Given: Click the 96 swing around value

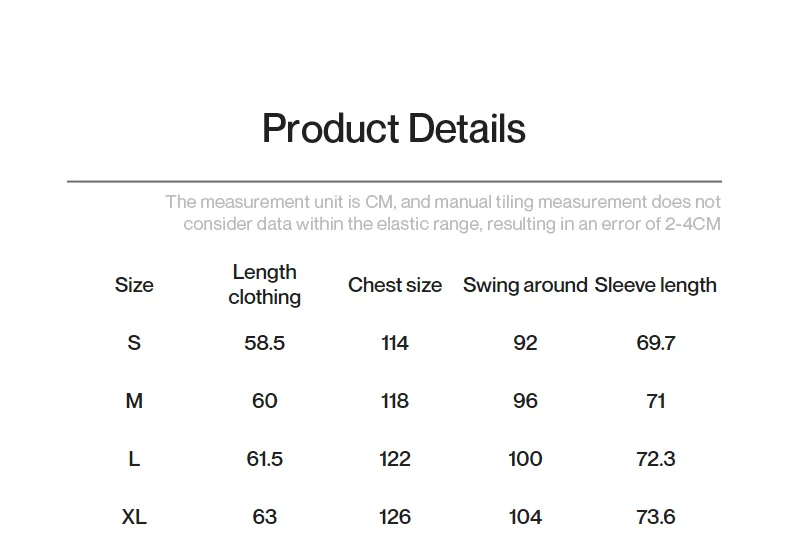Looking at the screenshot, I should pos(525,401).
